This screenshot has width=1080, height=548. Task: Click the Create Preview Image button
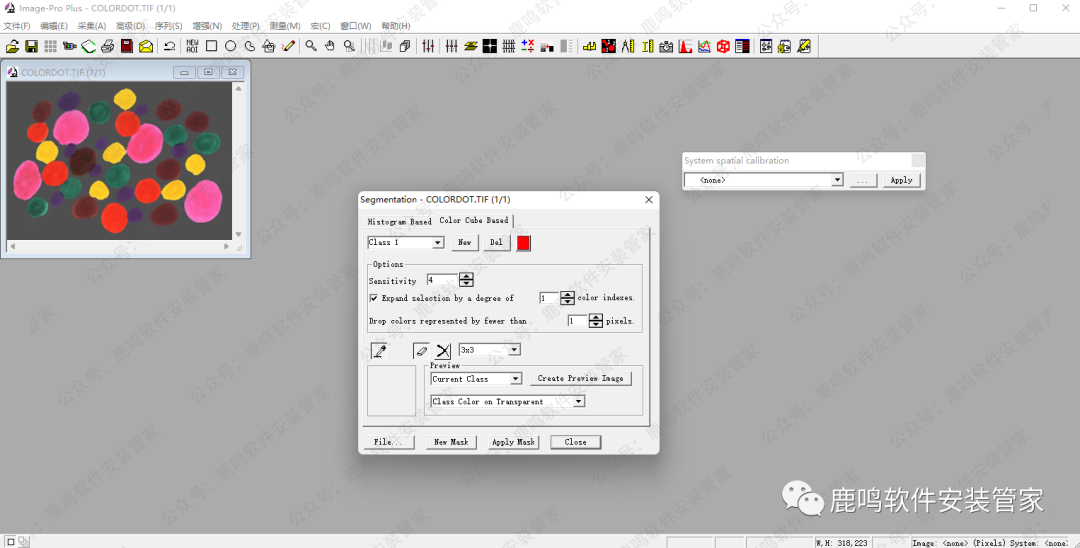pos(580,379)
